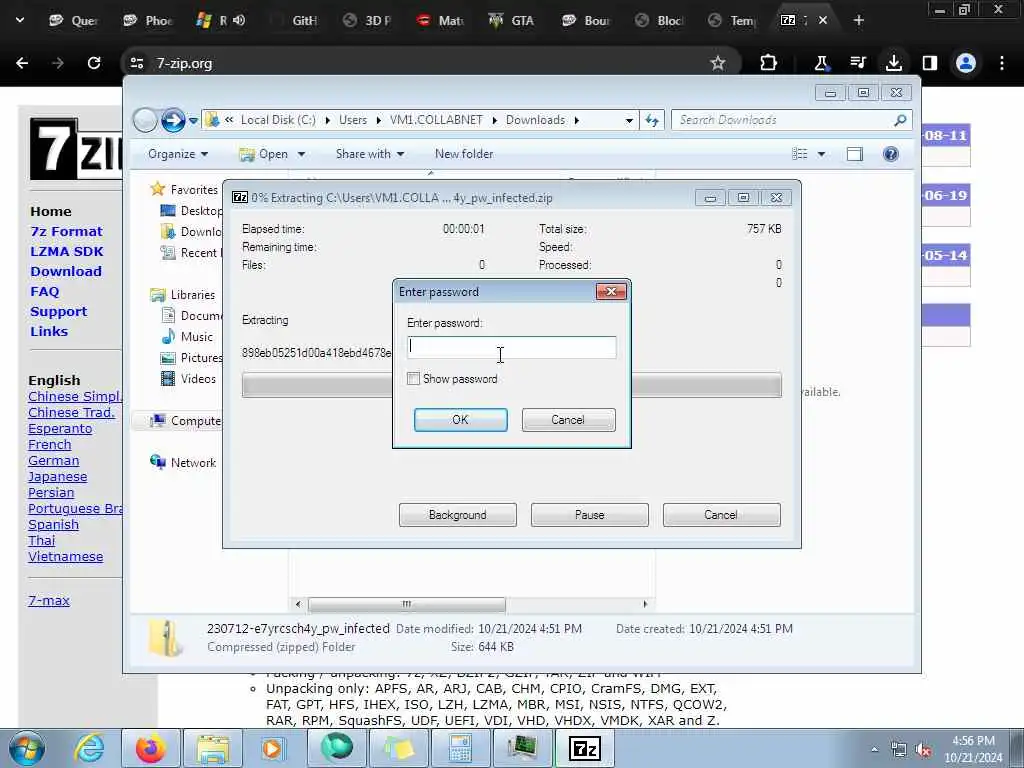Open media controls icon in Chrome toolbar
This screenshot has height=768, width=1024.
tap(857, 63)
